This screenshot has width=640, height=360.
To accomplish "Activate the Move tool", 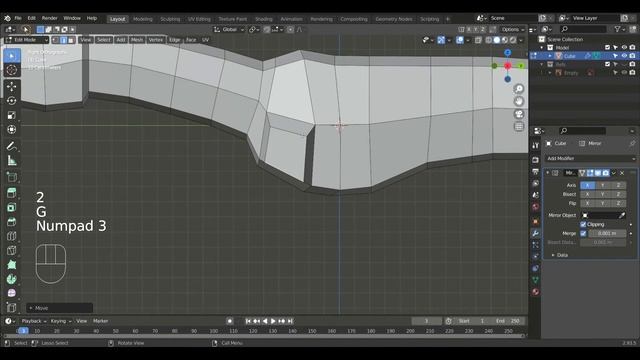I will pyautogui.click(x=11, y=87).
